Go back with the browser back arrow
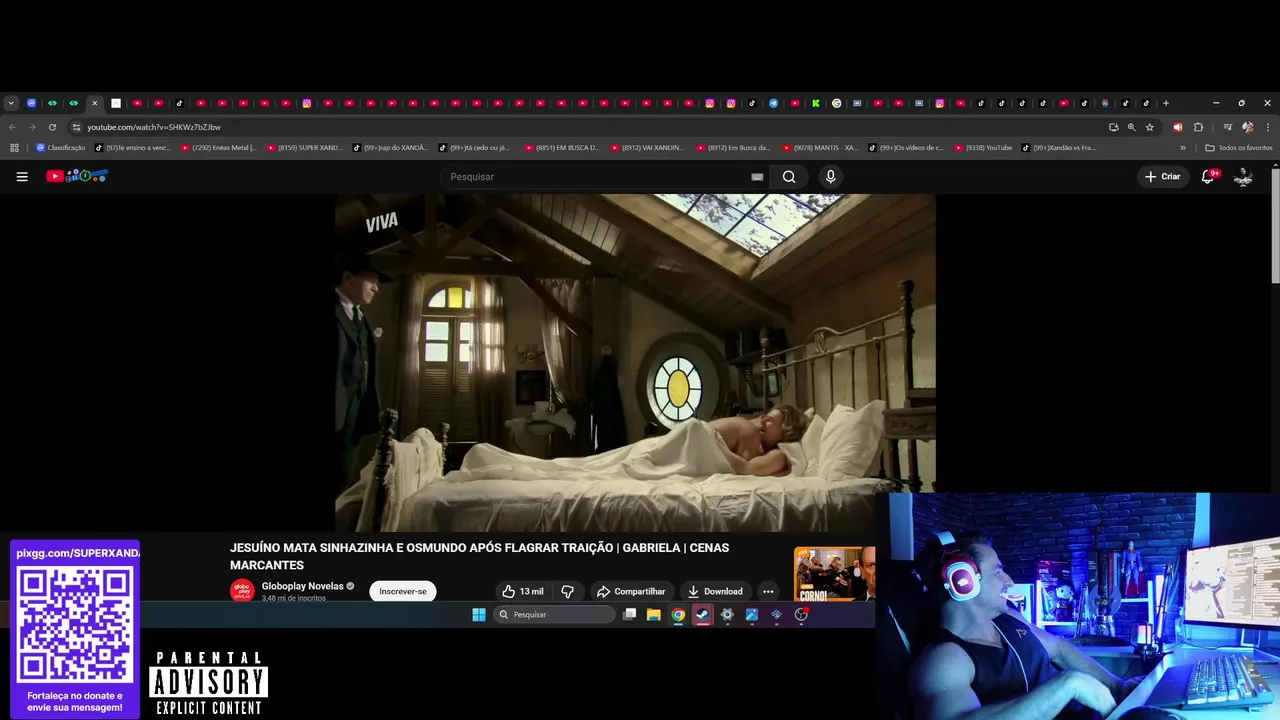The width and height of the screenshot is (1280, 720). tap(12, 127)
